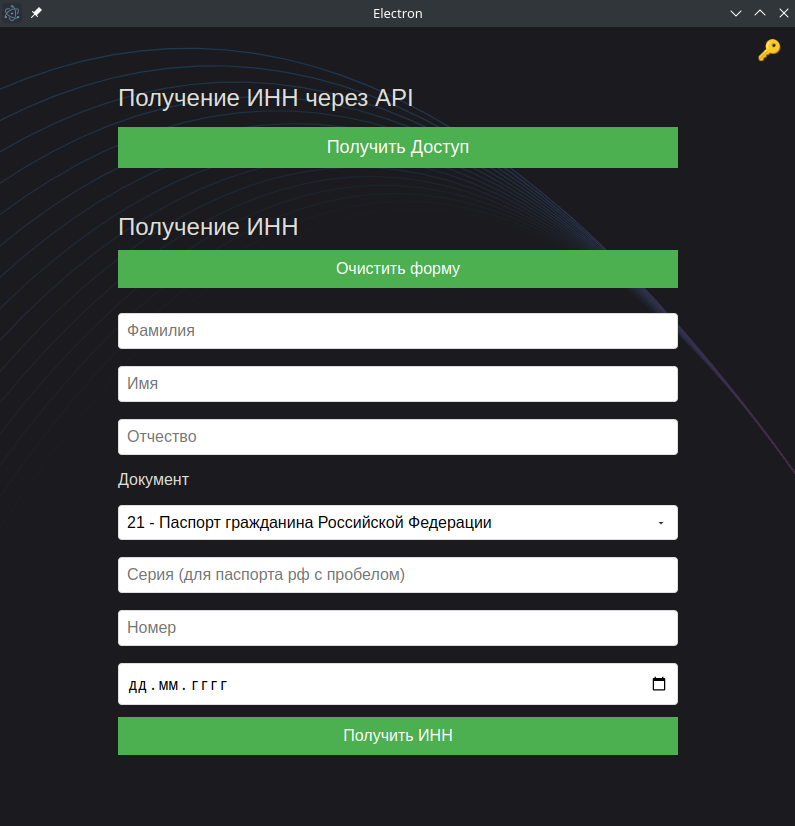Focus the Фамилия input field

coord(397,331)
